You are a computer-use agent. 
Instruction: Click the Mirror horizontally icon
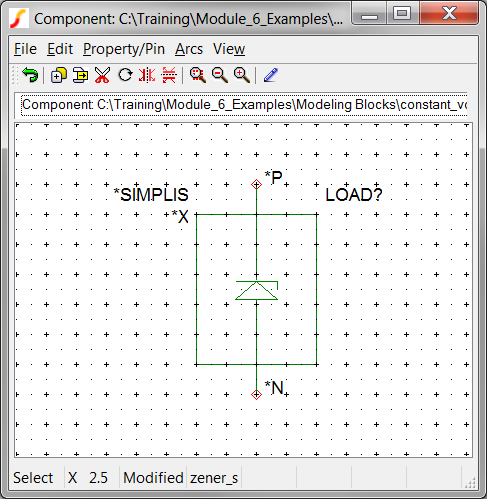pyautogui.click(x=147, y=75)
